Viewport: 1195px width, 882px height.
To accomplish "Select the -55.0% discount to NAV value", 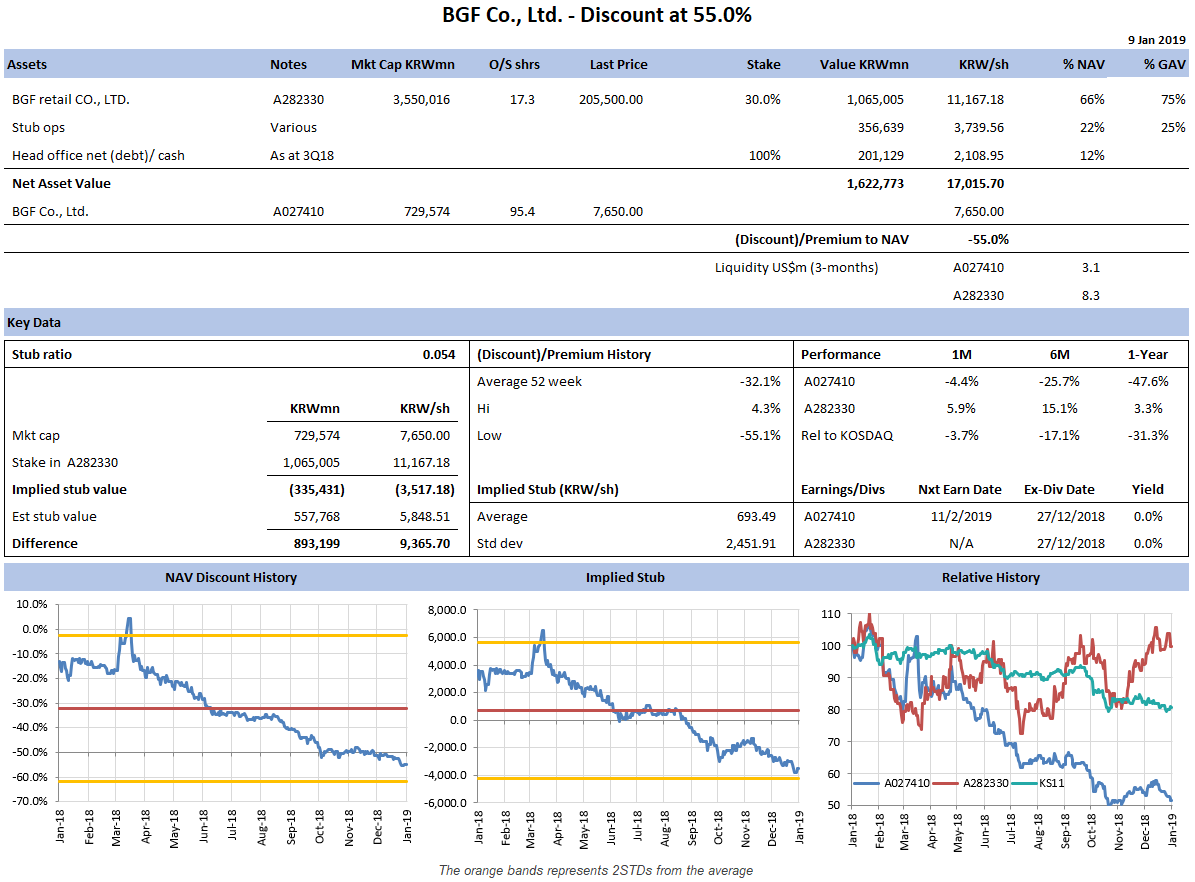I will pyautogui.click(x=988, y=240).
